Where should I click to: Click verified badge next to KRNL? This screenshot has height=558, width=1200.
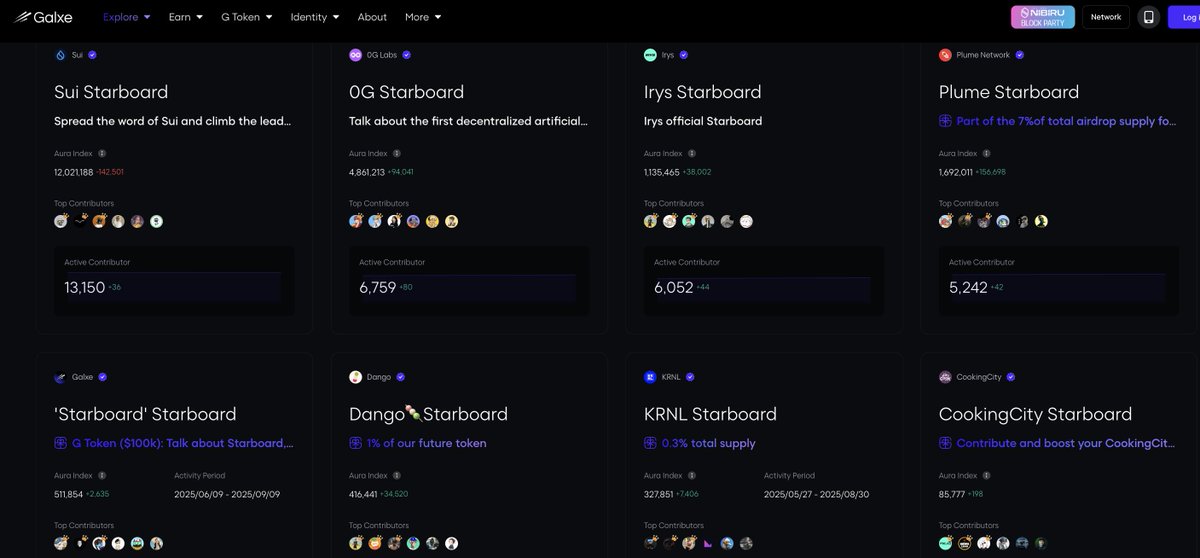[690, 377]
